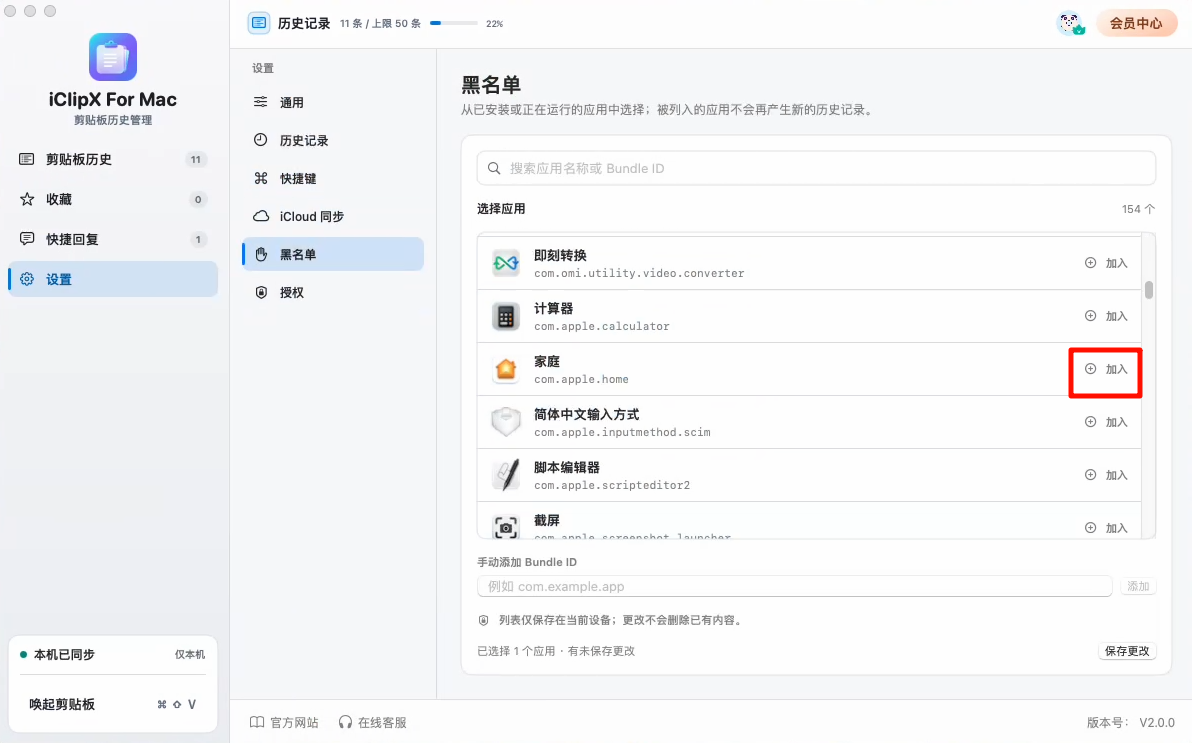Add 即刻转换 to the blacklist
The image size is (1192, 743).
1106,263
